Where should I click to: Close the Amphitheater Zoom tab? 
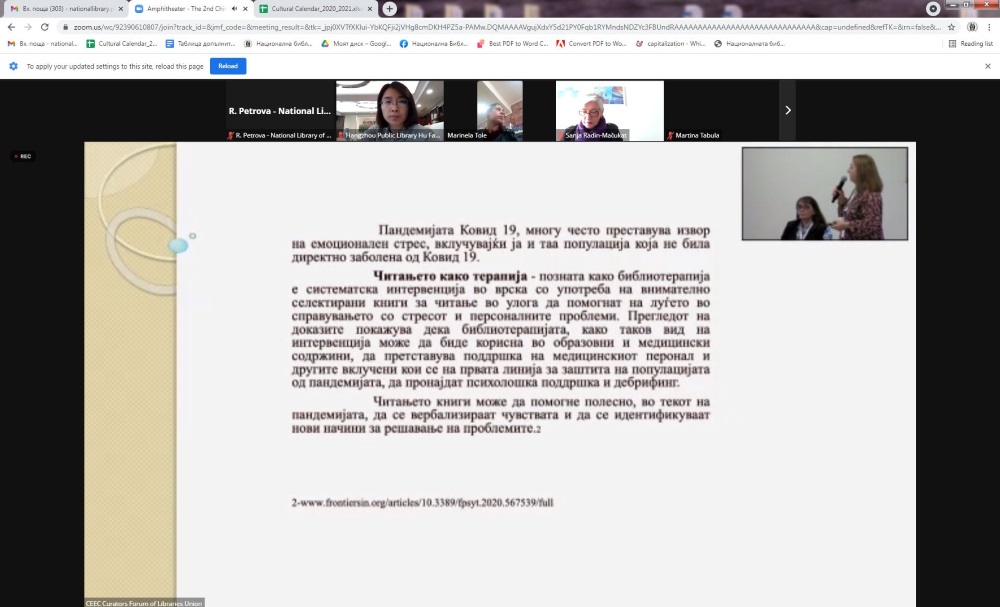click(246, 9)
